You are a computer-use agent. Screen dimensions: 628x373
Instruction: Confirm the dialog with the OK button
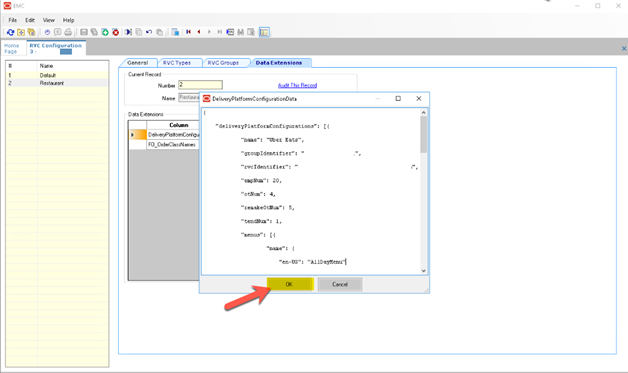click(x=289, y=284)
